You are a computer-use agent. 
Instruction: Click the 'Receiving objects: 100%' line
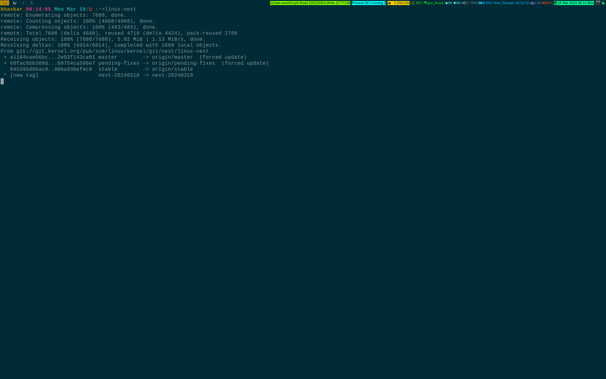(x=103, y=39)
